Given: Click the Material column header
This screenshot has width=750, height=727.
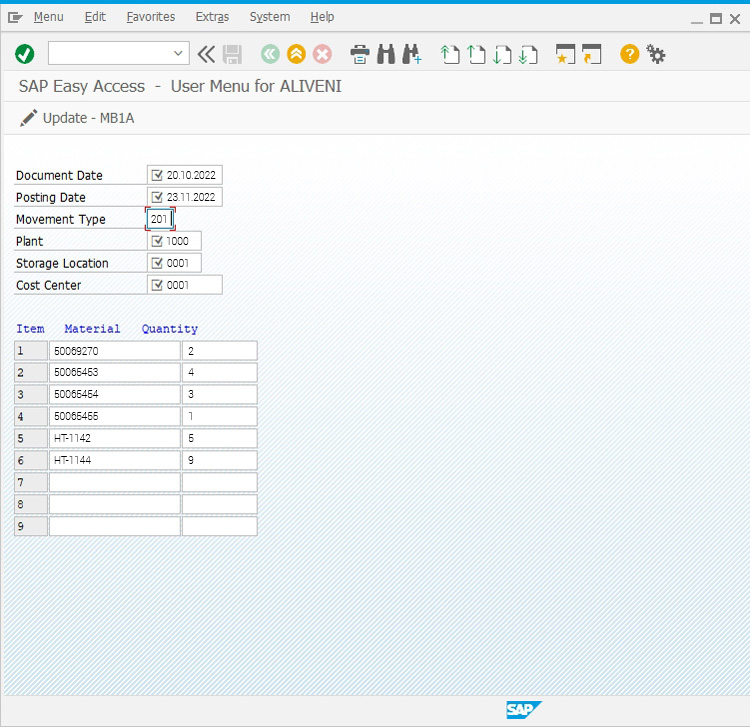Looking at the screenshot, I should (92, 329).
